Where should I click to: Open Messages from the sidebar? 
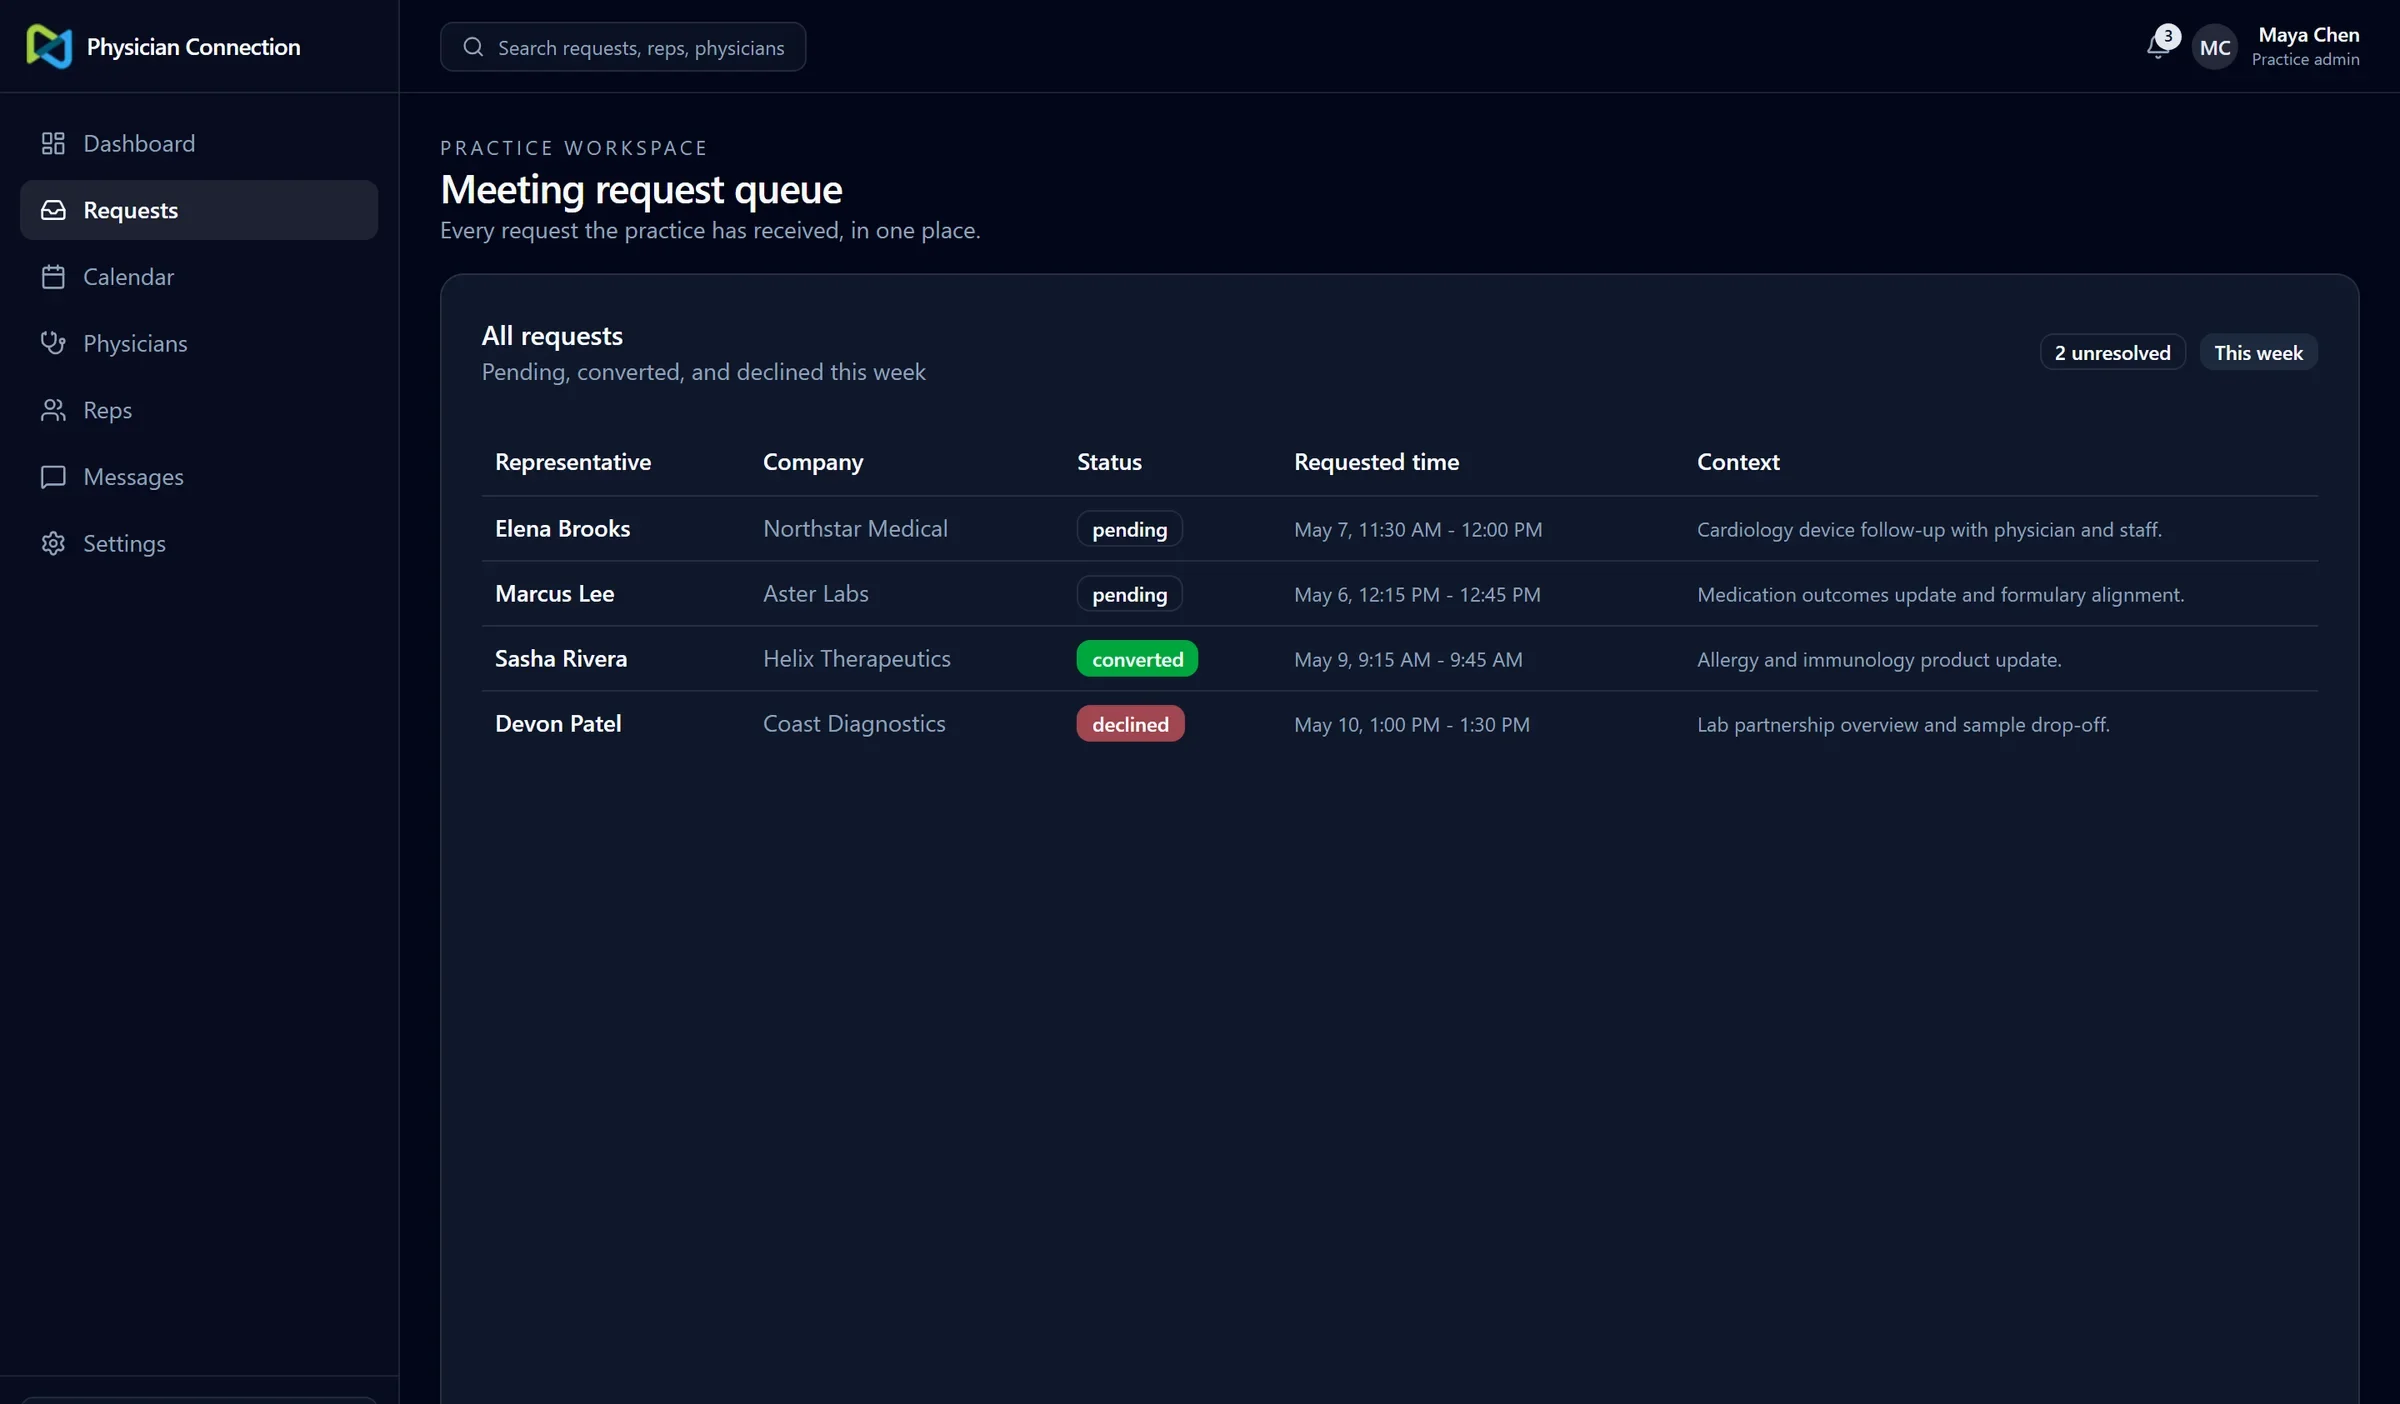pyautogui.click(x=199, y=477)
